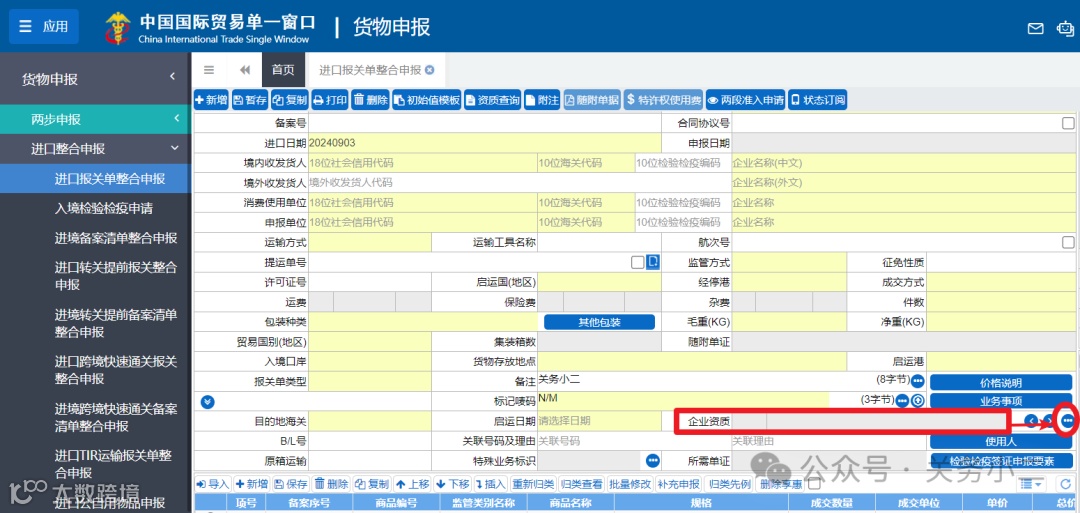Open 资质查询 toolbar button
The height and width of the screenshot is (513, 1080).
point(492,100)
